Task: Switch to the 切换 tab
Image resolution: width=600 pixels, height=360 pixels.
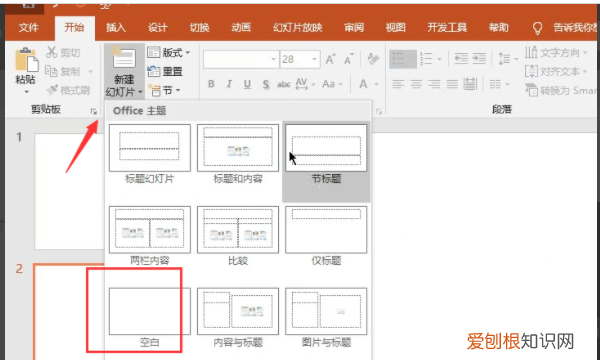Action: [199, 28]
